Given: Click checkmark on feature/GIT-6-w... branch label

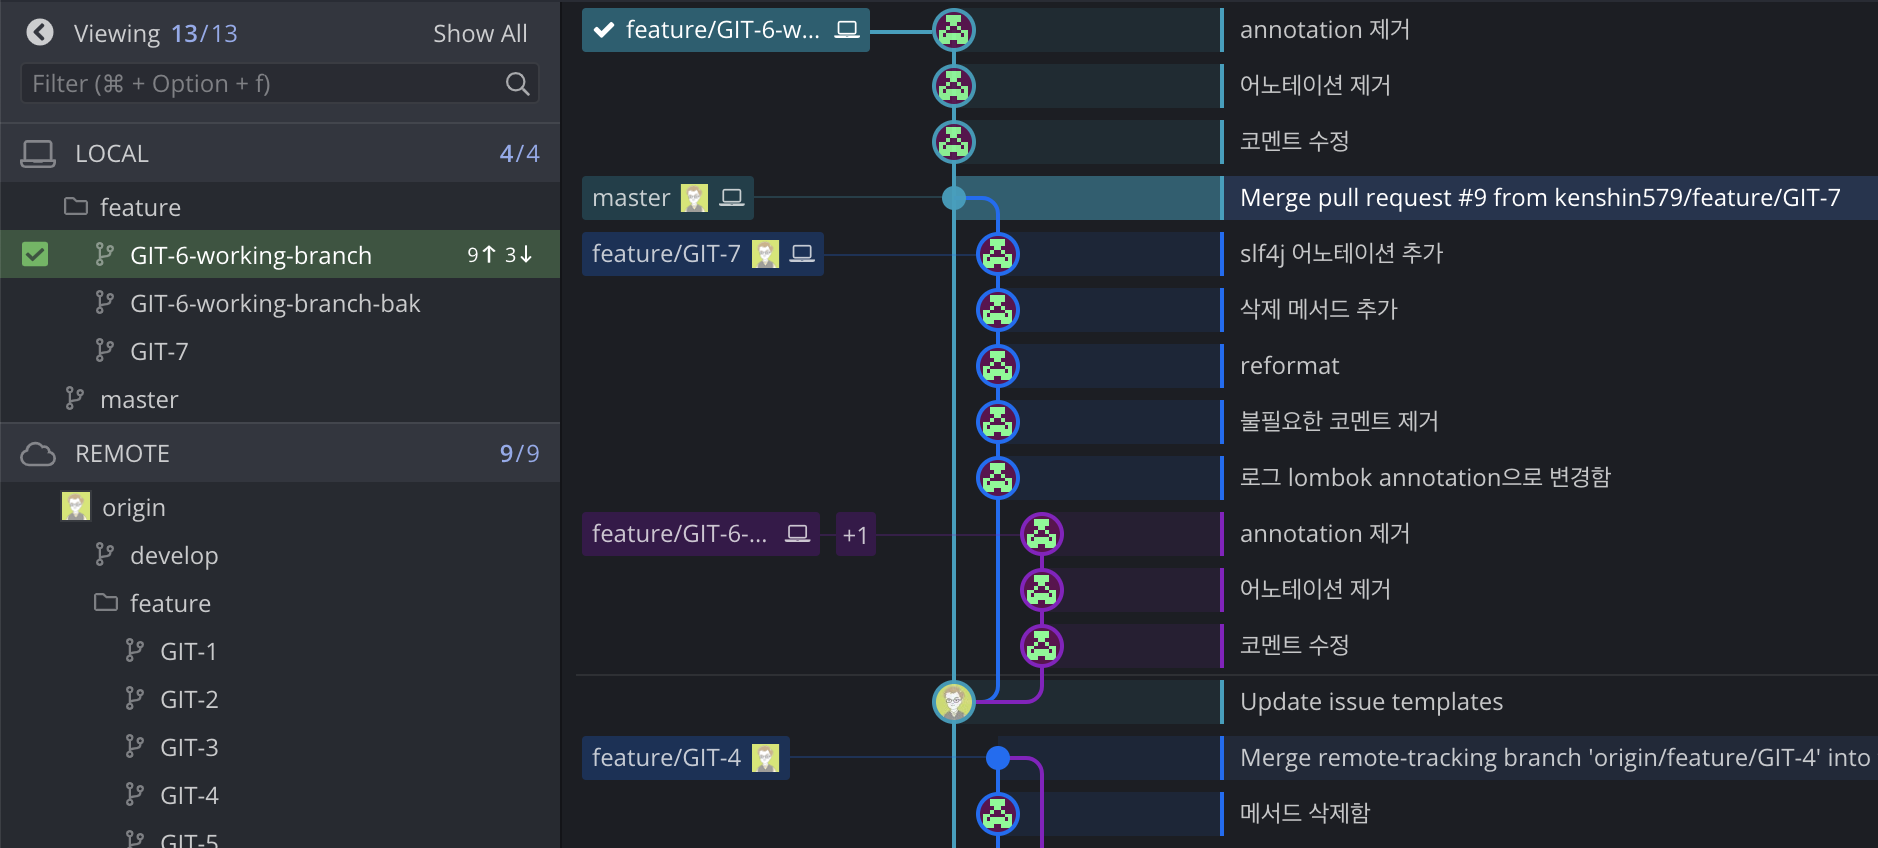Looking at the screenshot, I should 604,30.
